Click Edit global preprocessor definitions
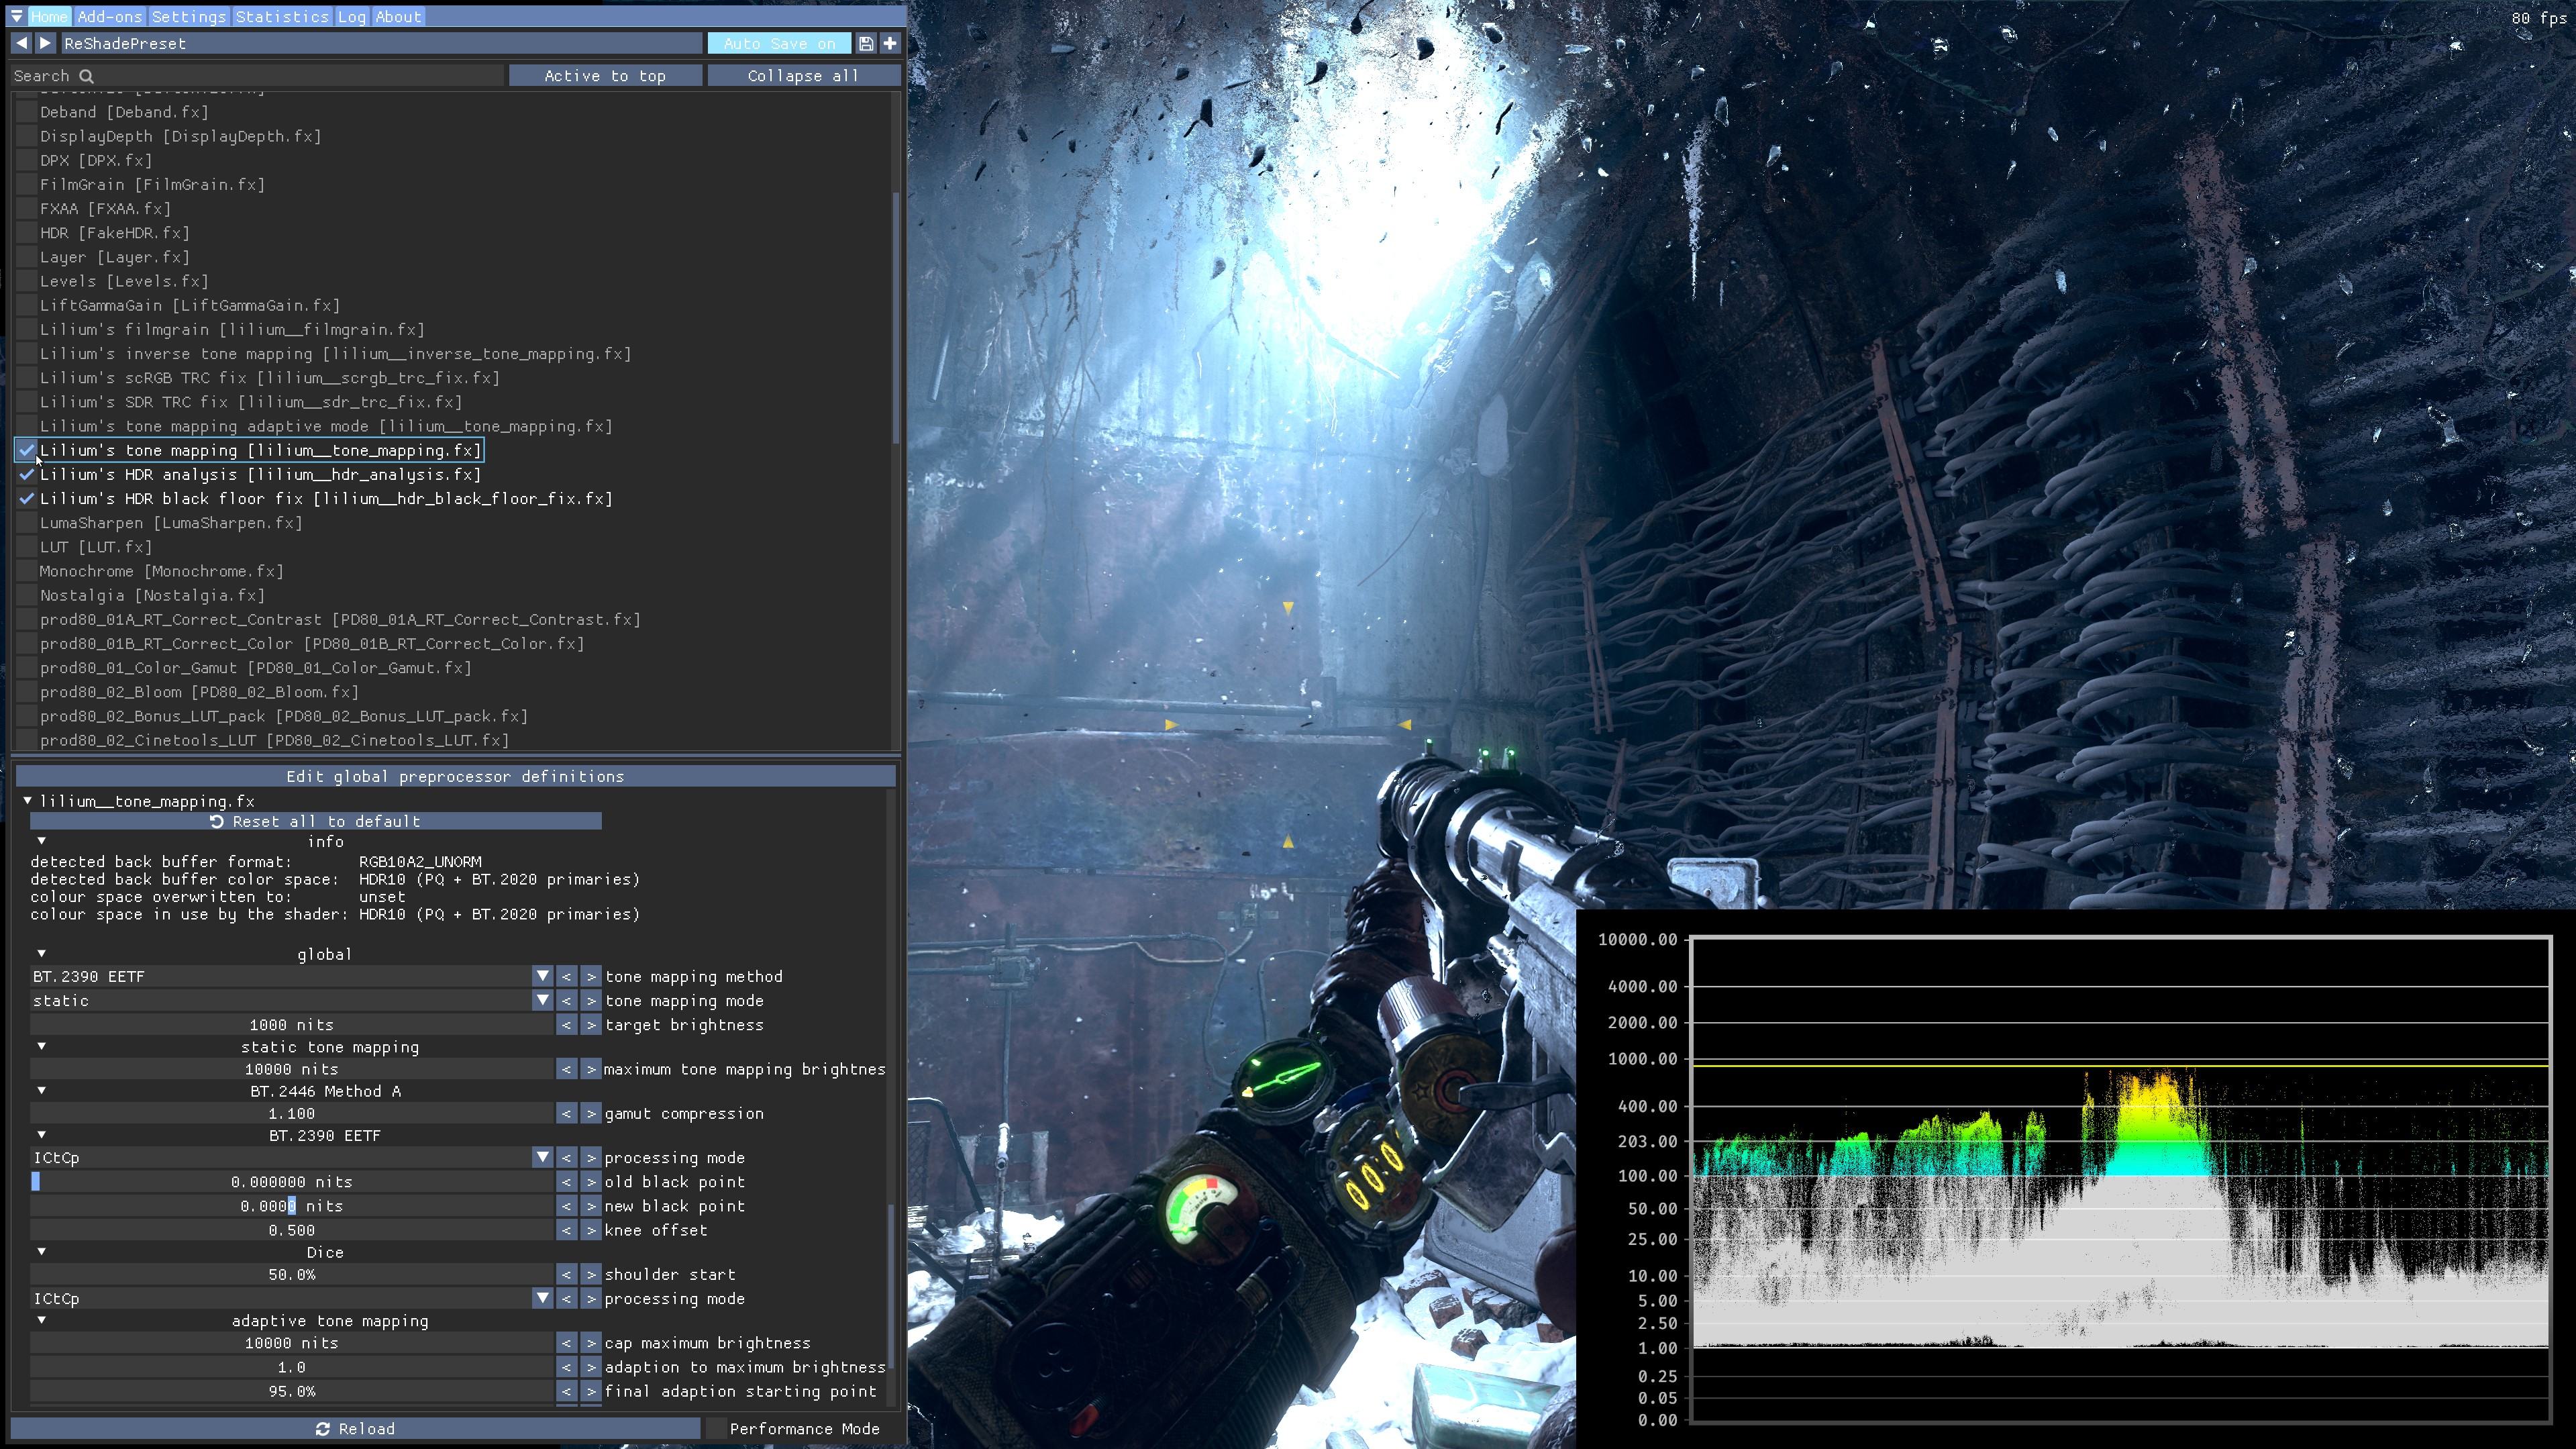 click(455, 776)
